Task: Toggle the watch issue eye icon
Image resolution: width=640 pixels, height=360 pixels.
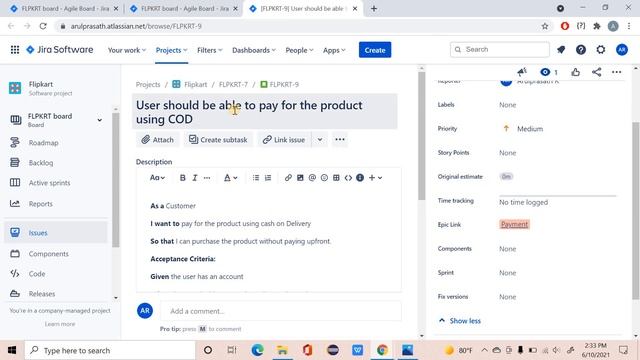Action: (545, 72)
